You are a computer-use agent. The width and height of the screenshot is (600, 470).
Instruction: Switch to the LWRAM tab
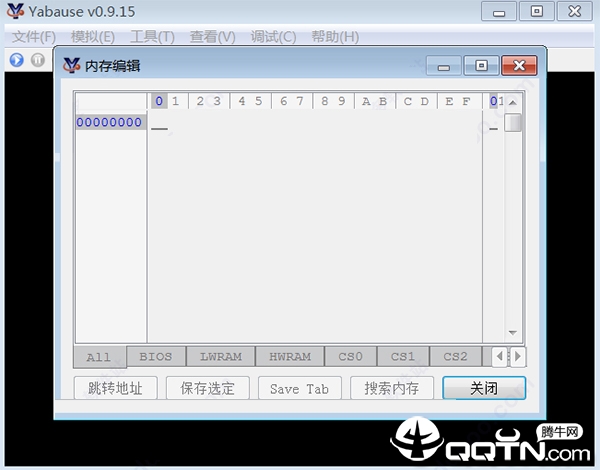(x=221, y=357)
